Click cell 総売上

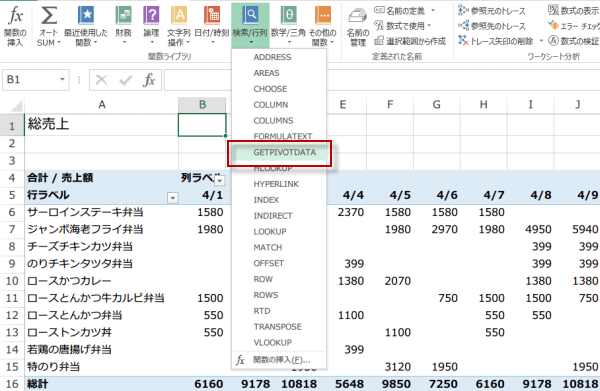(101, 124)
